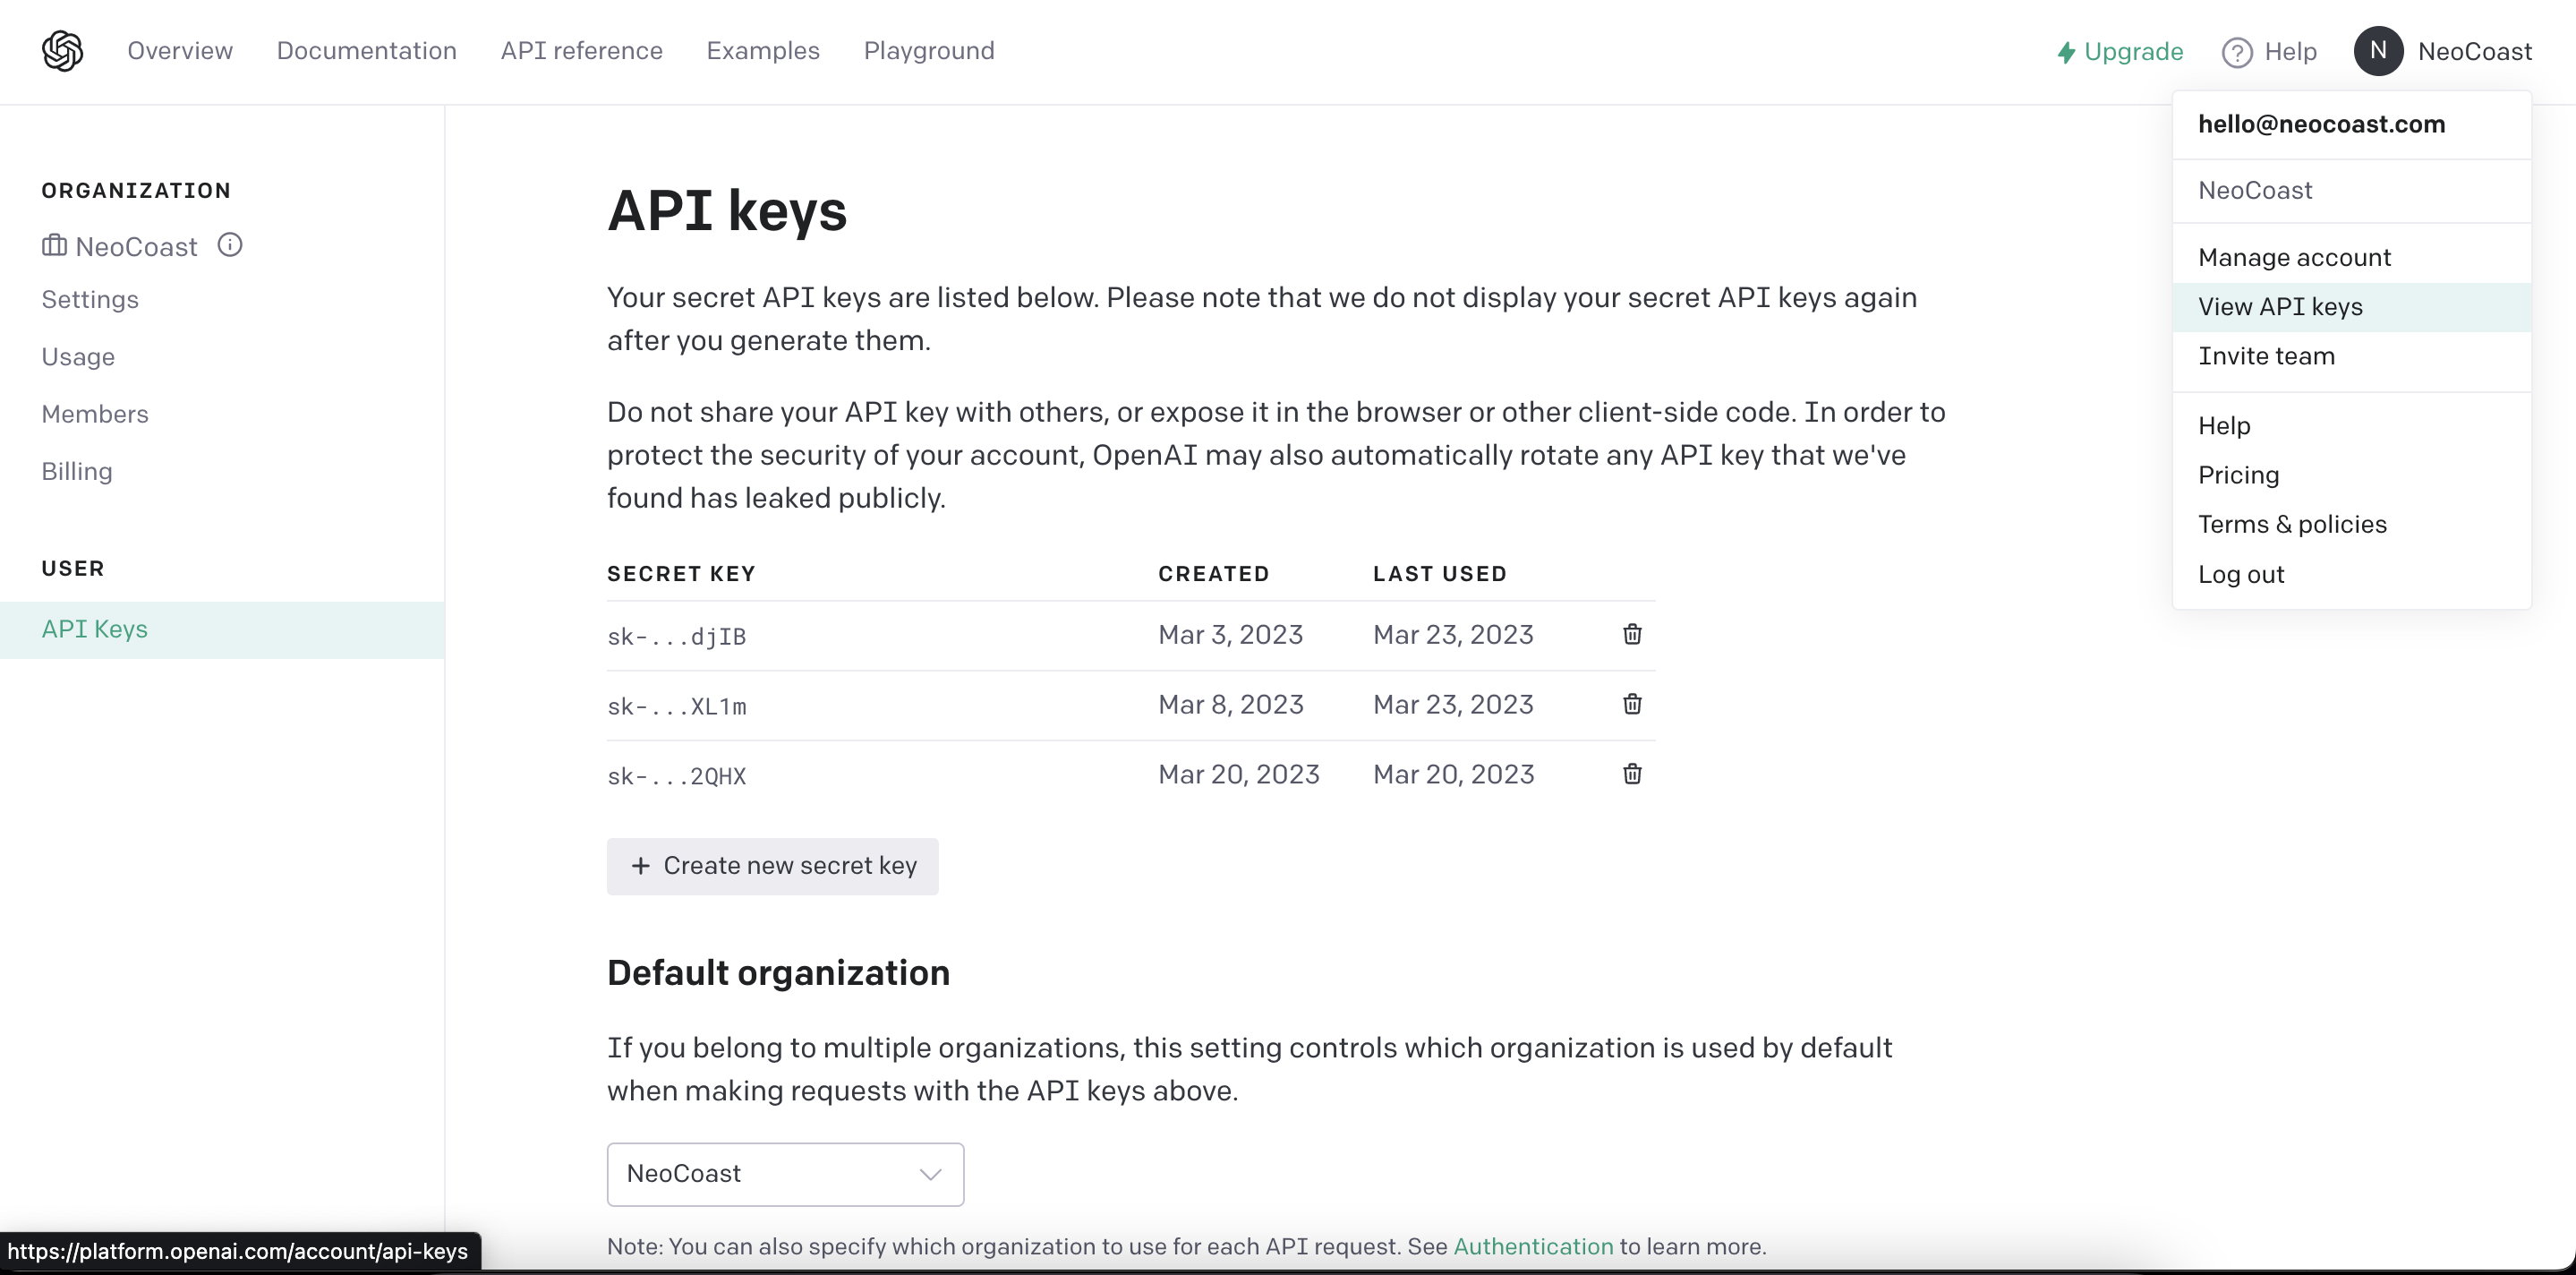Click the organization briefcase icon in sidebar
The height and width of the screenshot is (1275, 2576).
coord(54,245)
